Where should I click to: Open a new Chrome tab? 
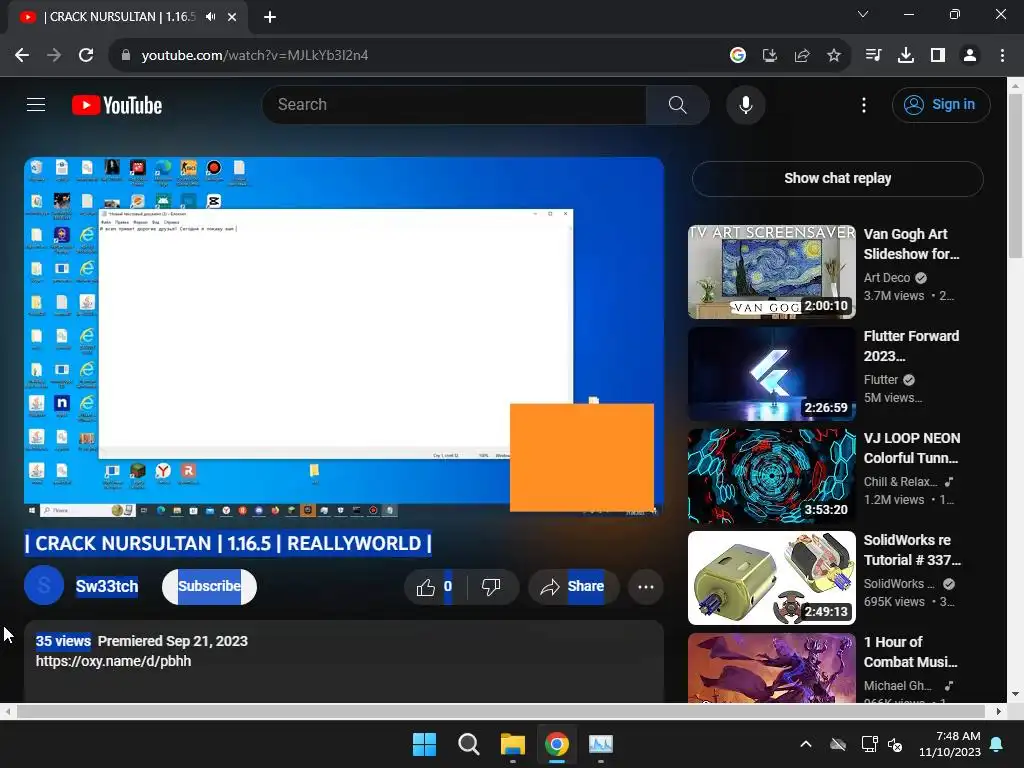tap(270, 17)
